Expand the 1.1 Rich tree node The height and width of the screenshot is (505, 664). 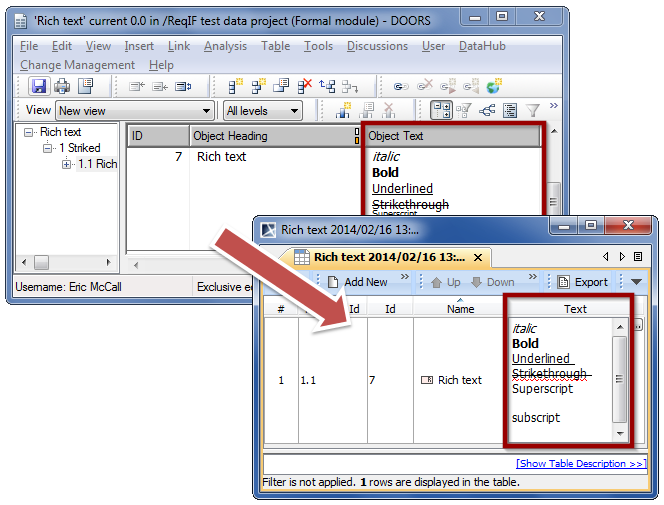point(66,164)
